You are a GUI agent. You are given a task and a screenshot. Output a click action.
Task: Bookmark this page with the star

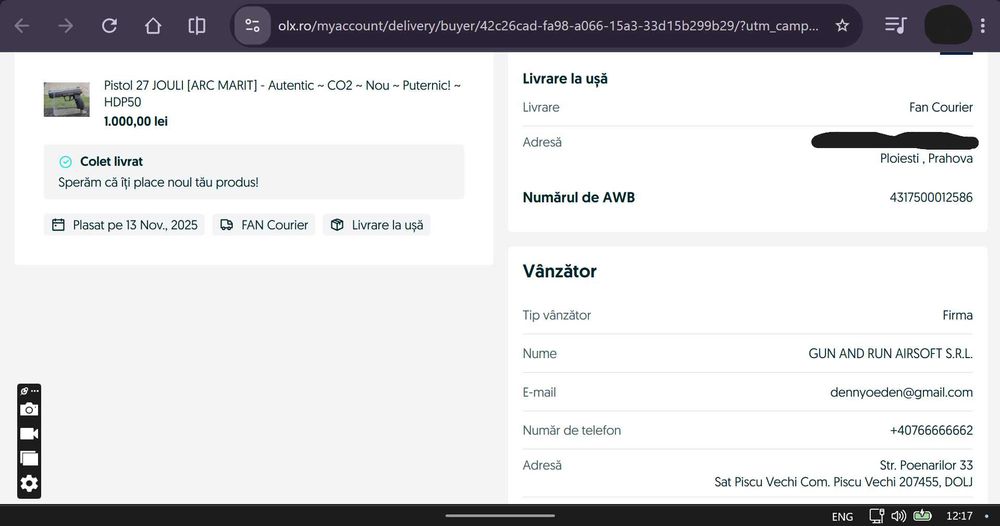pos(842,26)
